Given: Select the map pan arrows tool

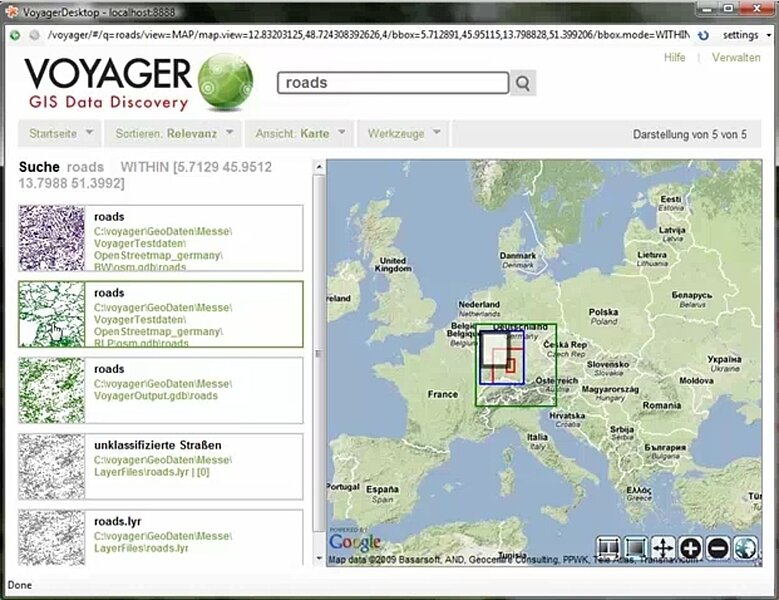Looking at the screenshot, I should pos(663,548).
